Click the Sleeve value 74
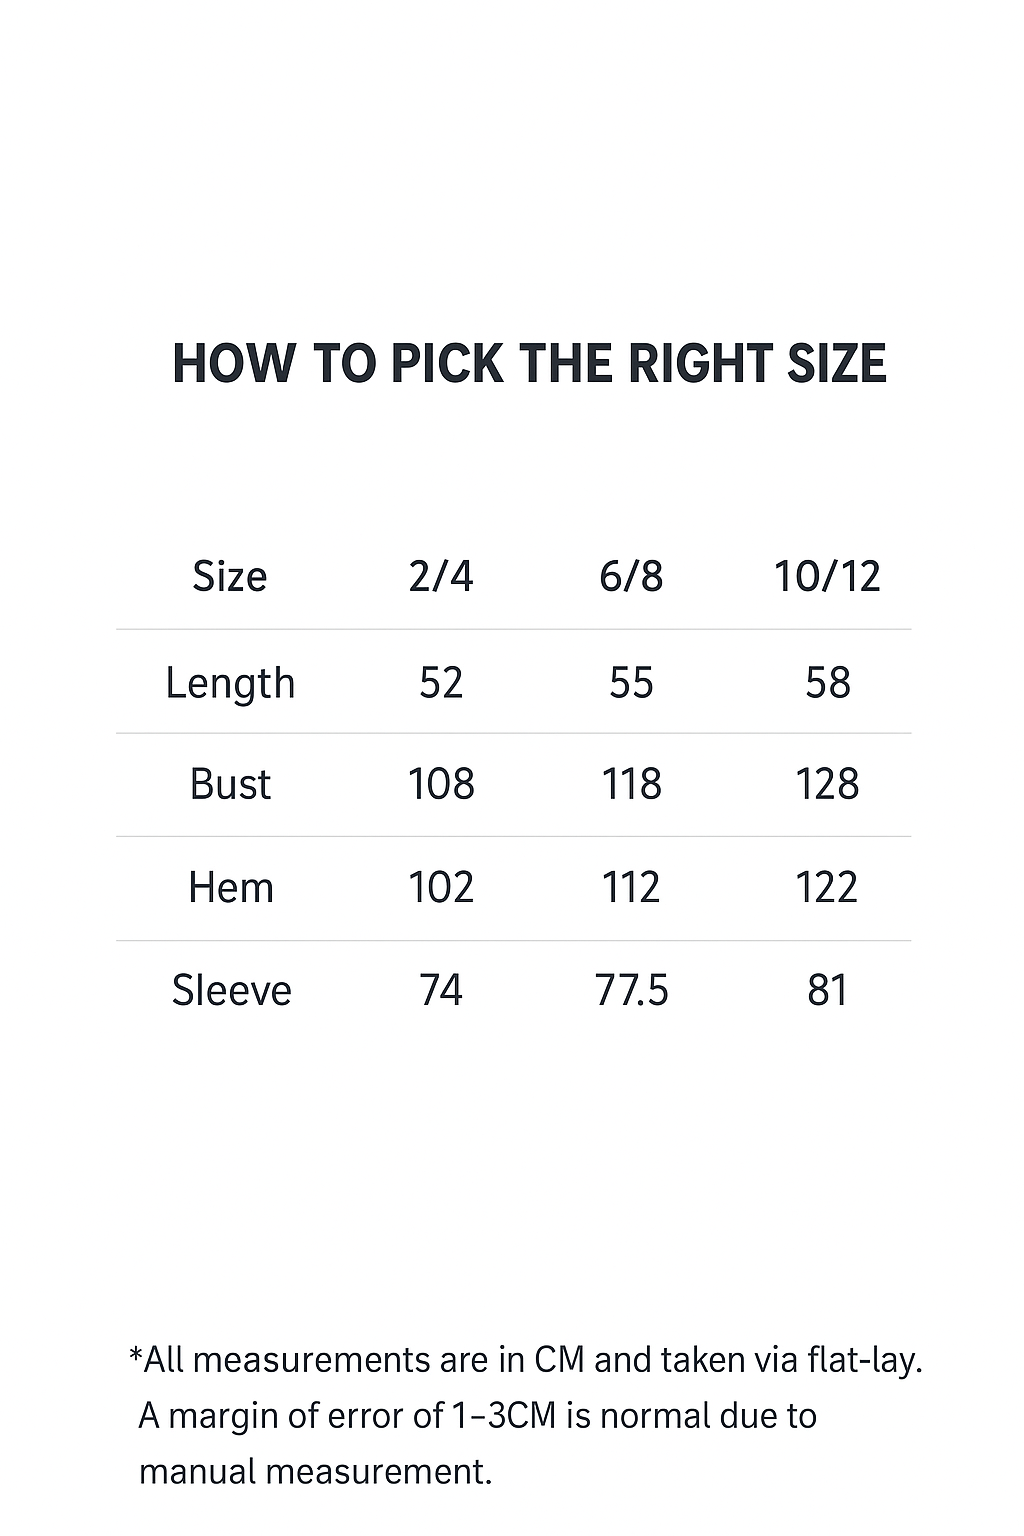Viewport: 1024px width, 1536px height. [x=441, y=991]
